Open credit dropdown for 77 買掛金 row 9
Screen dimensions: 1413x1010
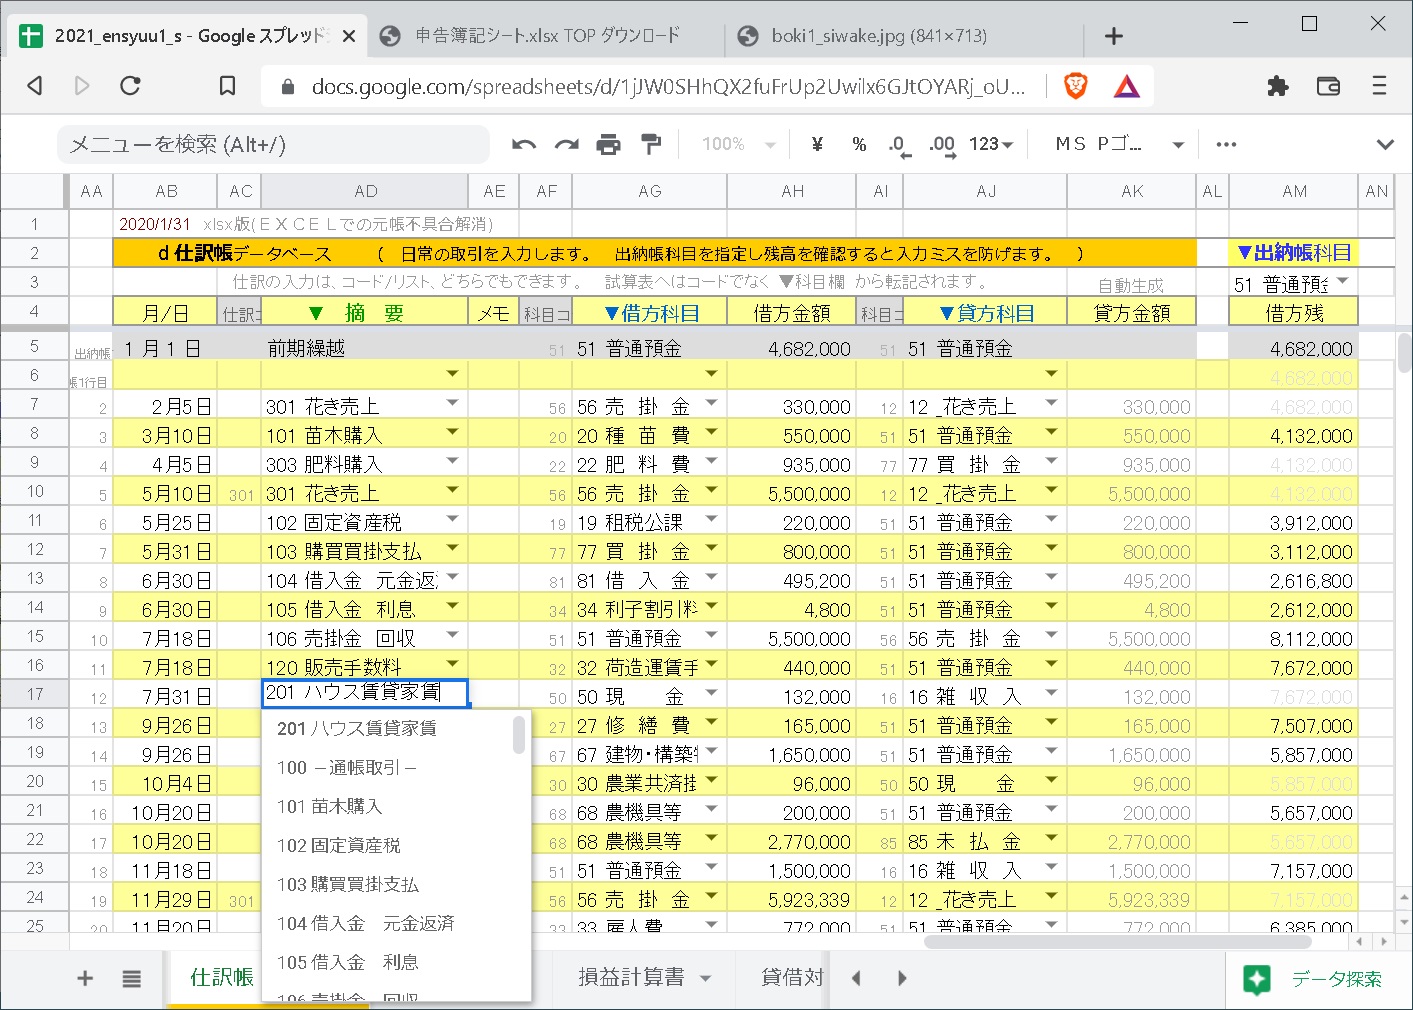[x=1051, y=461]
